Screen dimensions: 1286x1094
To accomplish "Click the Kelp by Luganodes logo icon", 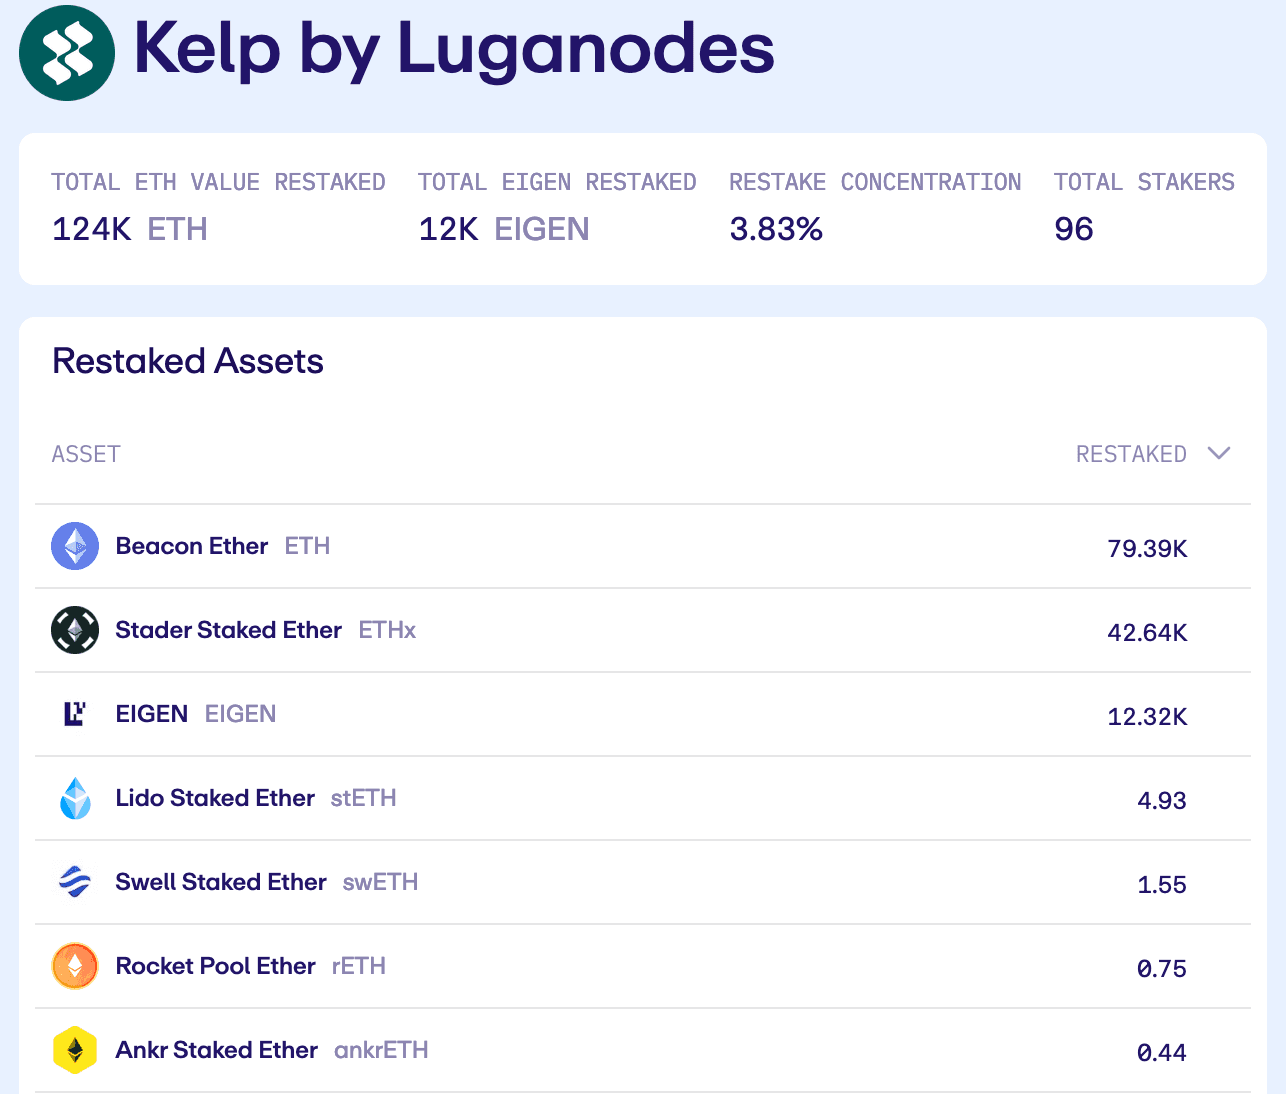I will click(67, 53).
